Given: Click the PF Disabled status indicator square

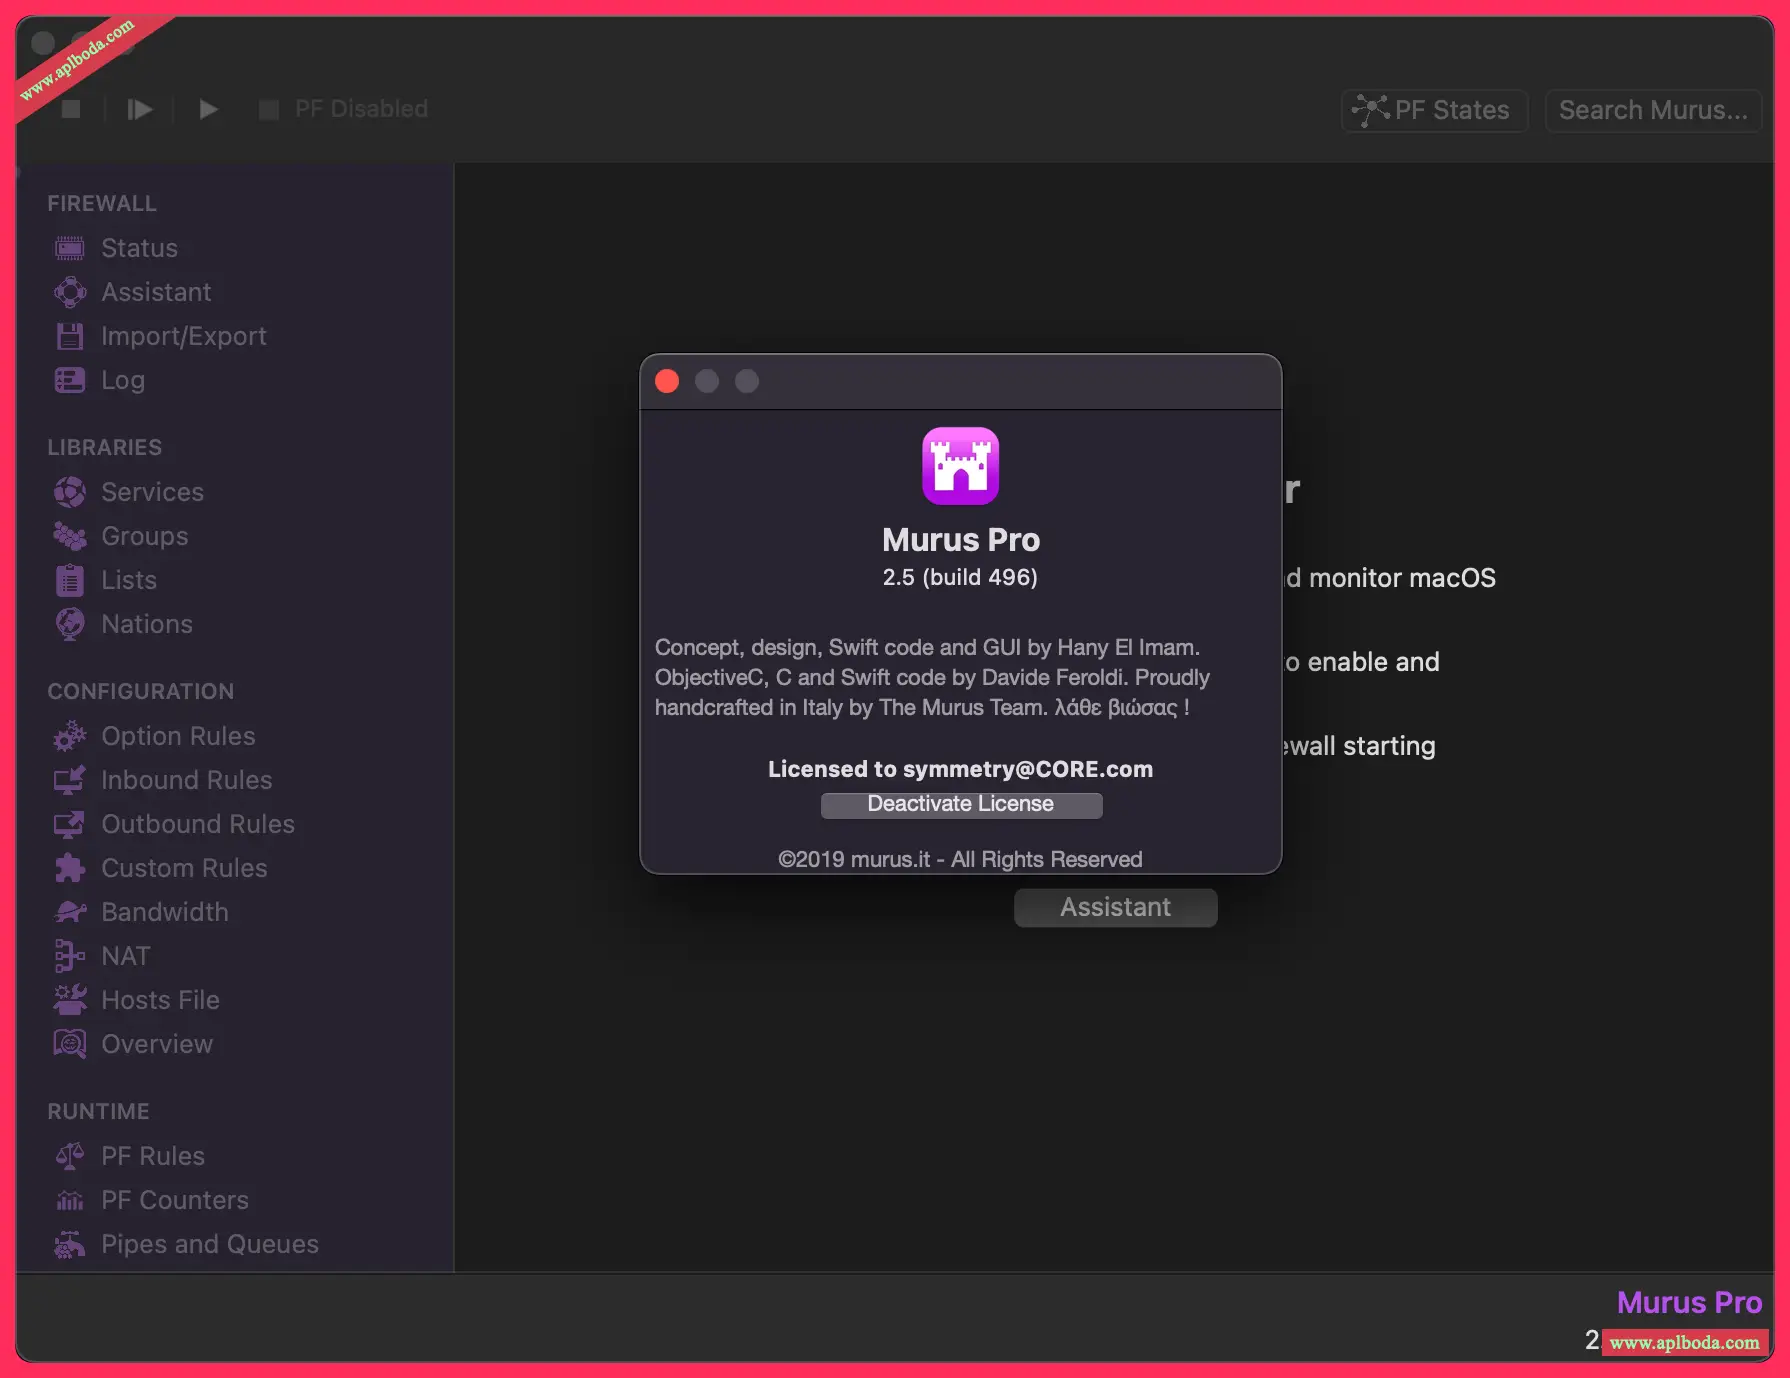Looking at the screenshot, I should coord(269,109).
